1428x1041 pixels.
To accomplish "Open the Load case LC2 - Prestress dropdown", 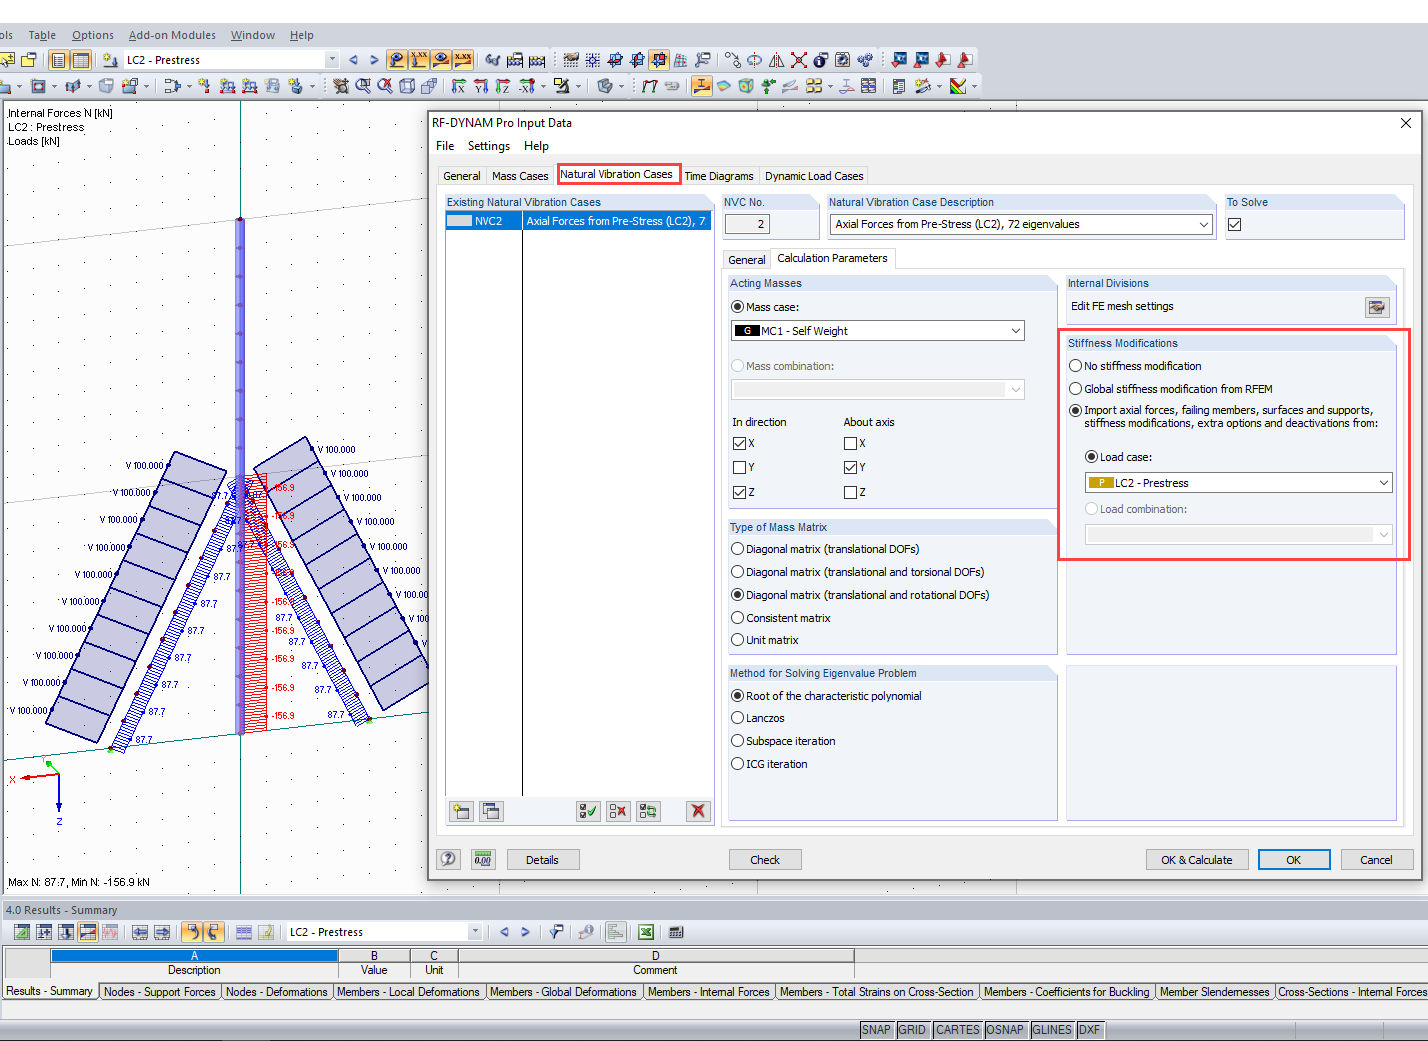I will pos(1382,482).
